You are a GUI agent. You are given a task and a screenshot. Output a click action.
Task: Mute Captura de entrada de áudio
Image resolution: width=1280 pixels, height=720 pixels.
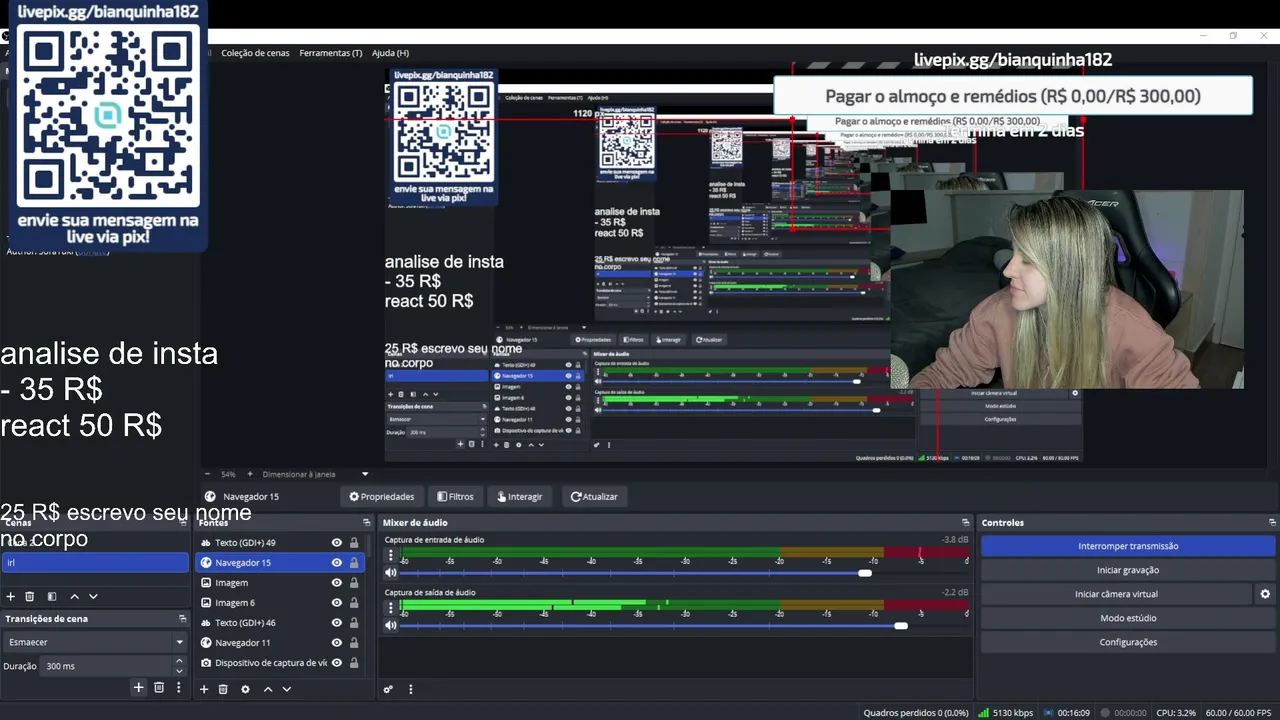point(391,573)
